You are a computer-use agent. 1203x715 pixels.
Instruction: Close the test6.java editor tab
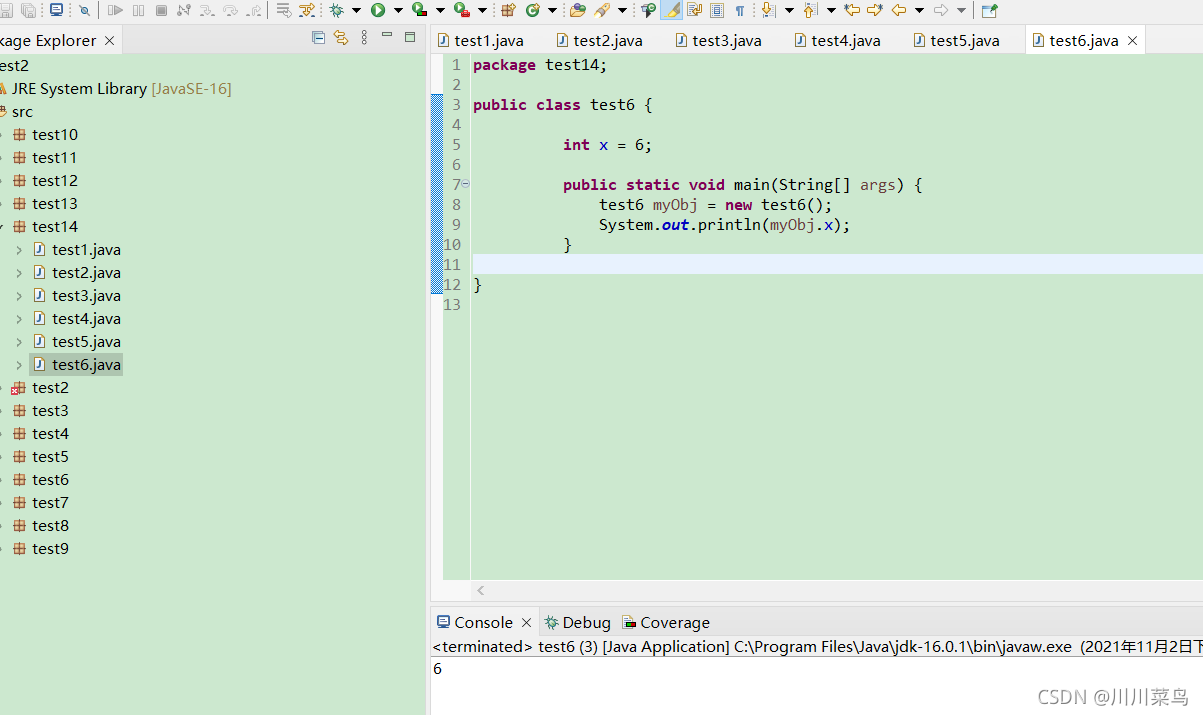pyautogui.click(x=1132, y=41)
